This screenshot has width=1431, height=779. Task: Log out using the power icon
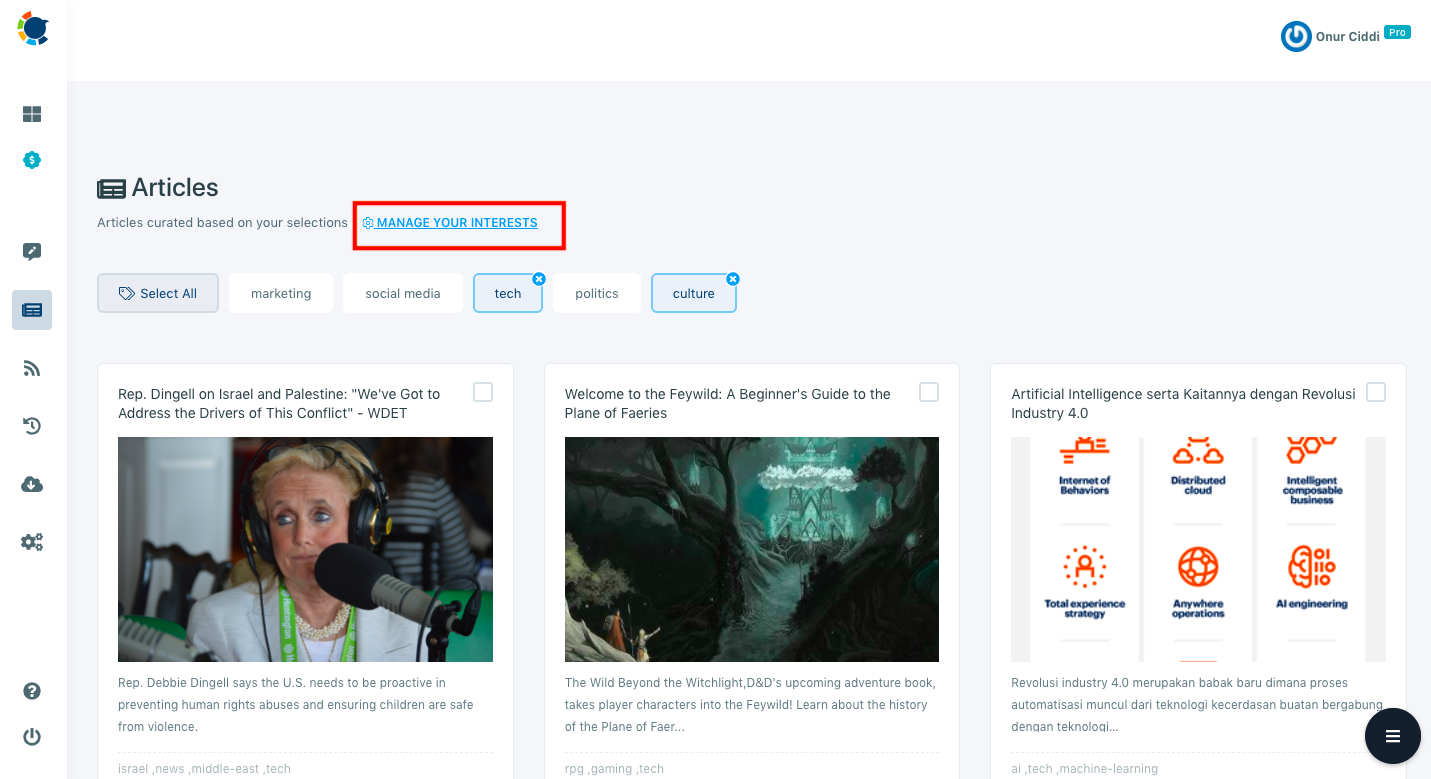click(x=31, y=737)
